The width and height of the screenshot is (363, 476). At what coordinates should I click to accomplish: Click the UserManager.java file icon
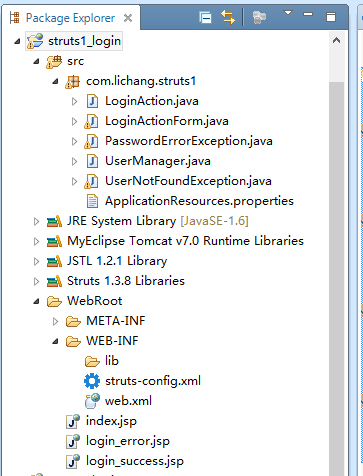click(92, 161)
